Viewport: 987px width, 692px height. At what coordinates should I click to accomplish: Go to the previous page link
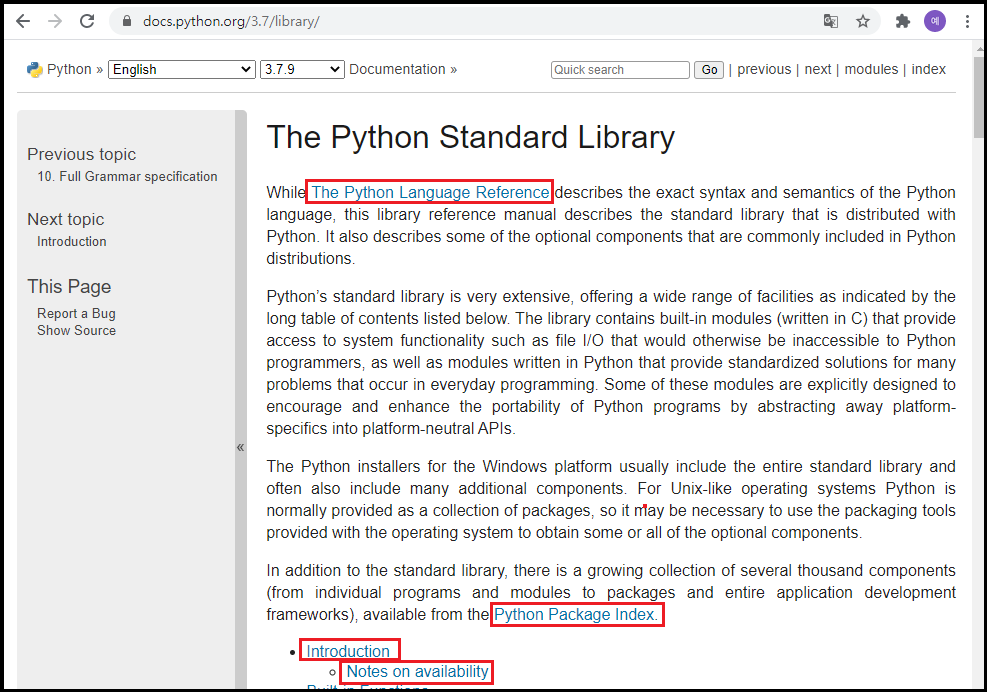[764, 69]
